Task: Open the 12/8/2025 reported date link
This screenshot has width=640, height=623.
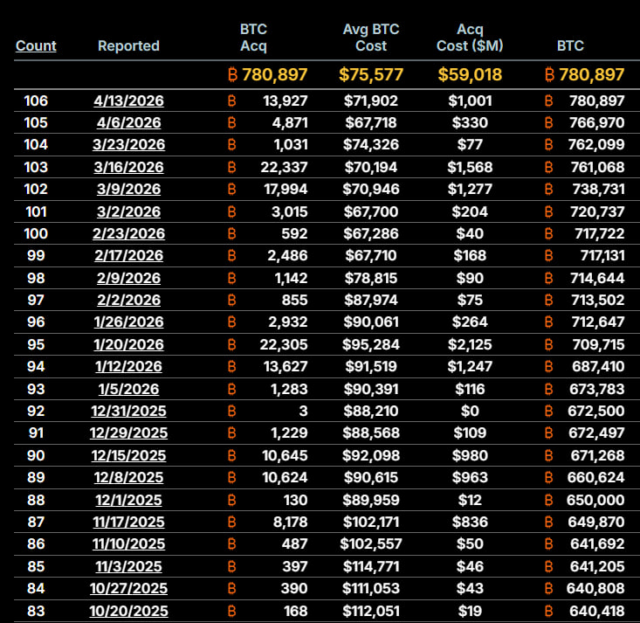Action: tap(129, 478)
